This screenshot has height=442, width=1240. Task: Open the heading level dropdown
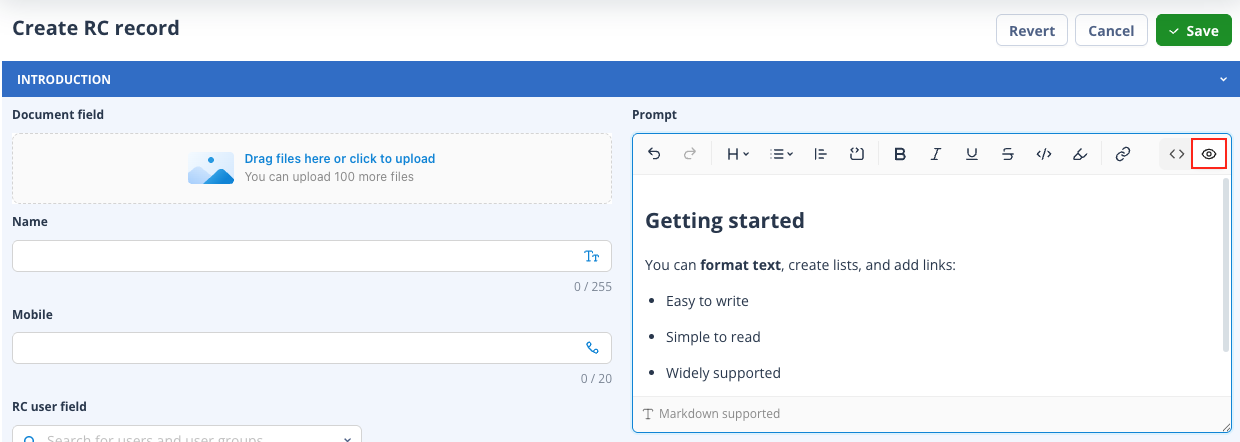pyautogui.click(x=738, y=154)
